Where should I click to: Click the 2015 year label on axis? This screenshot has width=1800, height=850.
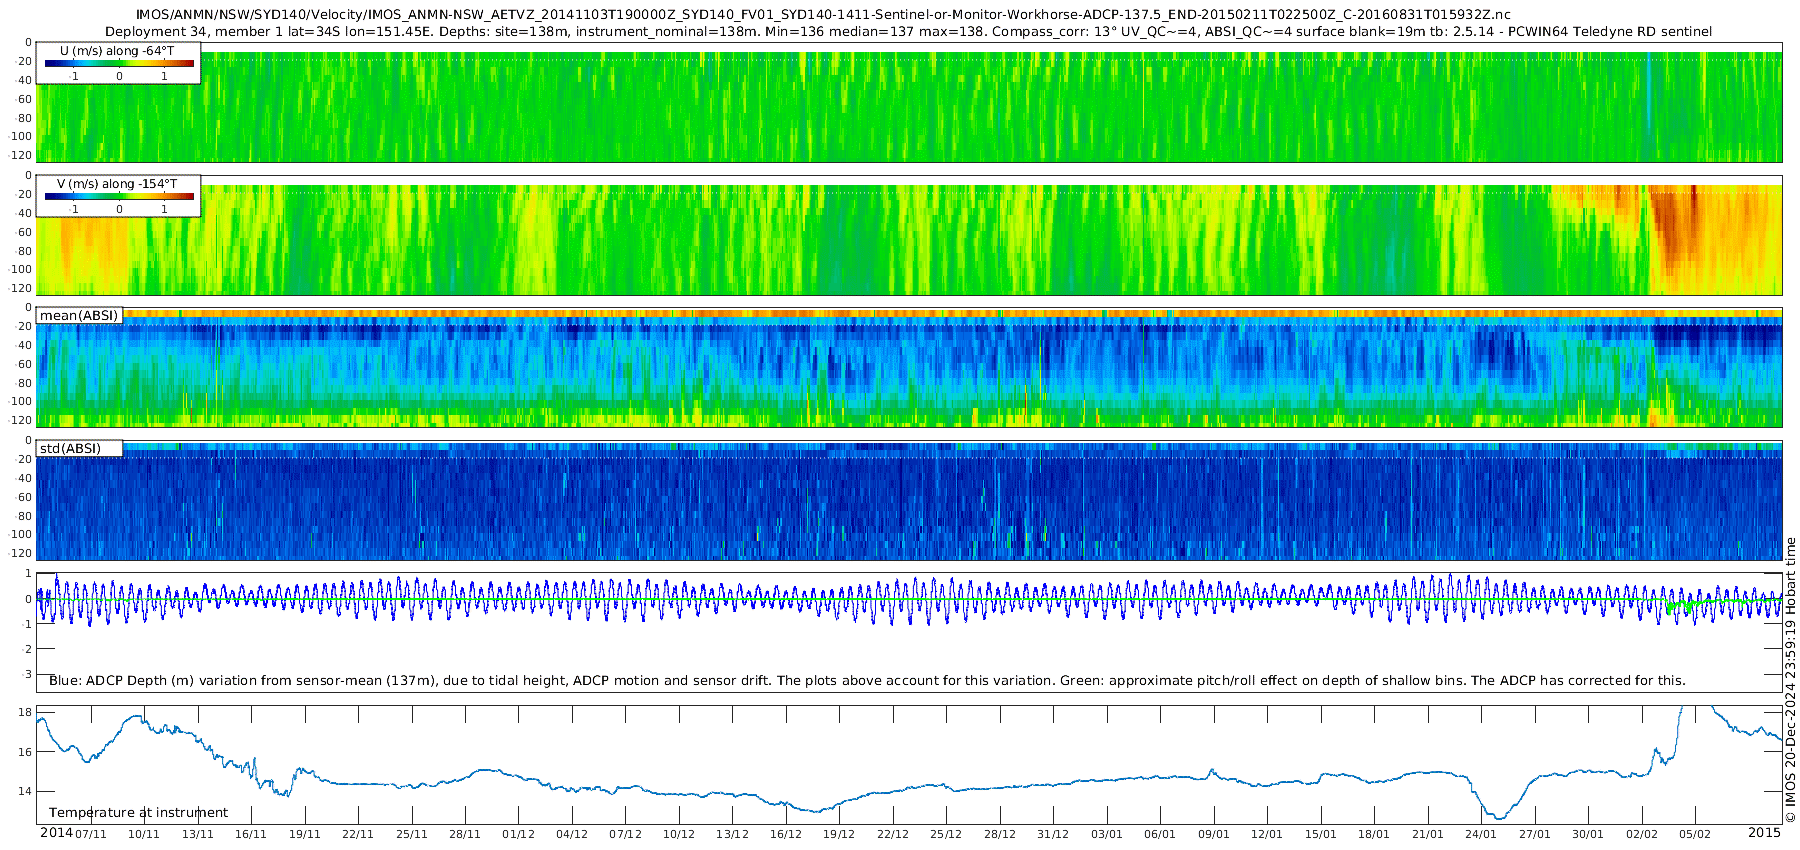[1764, 833]
